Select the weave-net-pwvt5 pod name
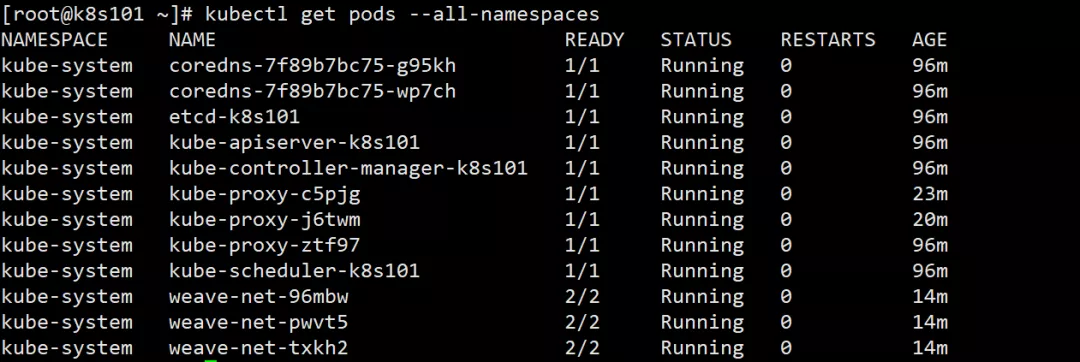The image size is (1080, 362). click(x=259, y=323)
